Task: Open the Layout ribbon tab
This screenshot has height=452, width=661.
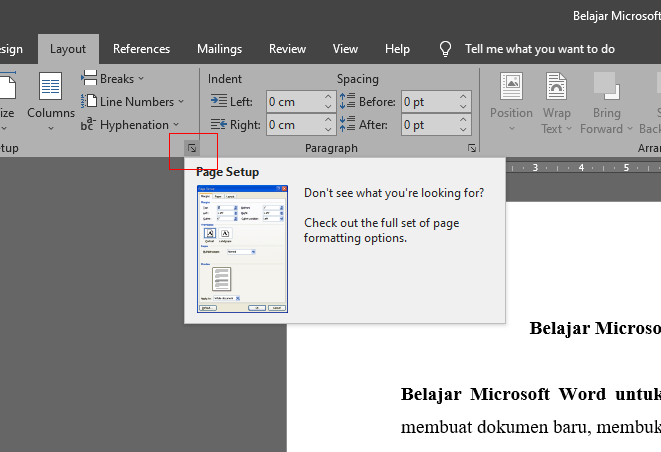Action: click(68, 49)
